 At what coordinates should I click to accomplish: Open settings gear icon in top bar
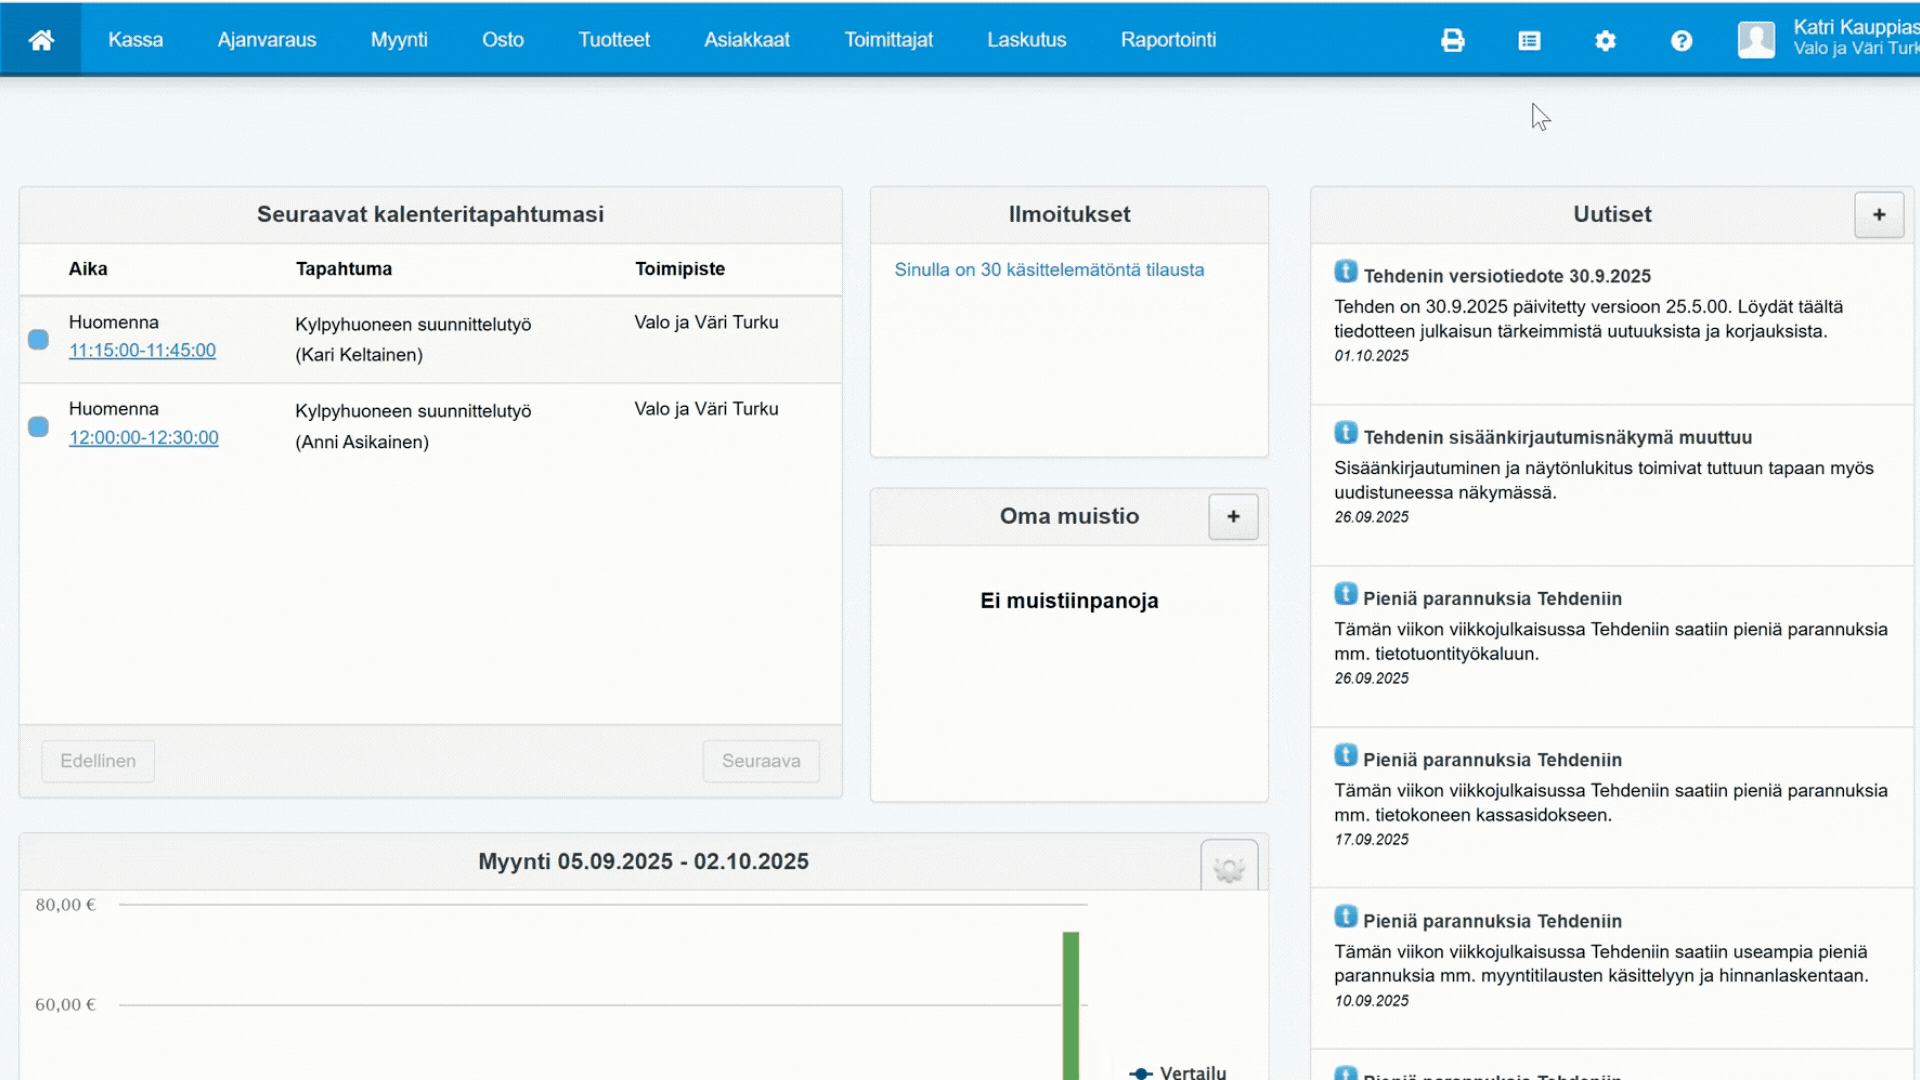click(1605, 40)
